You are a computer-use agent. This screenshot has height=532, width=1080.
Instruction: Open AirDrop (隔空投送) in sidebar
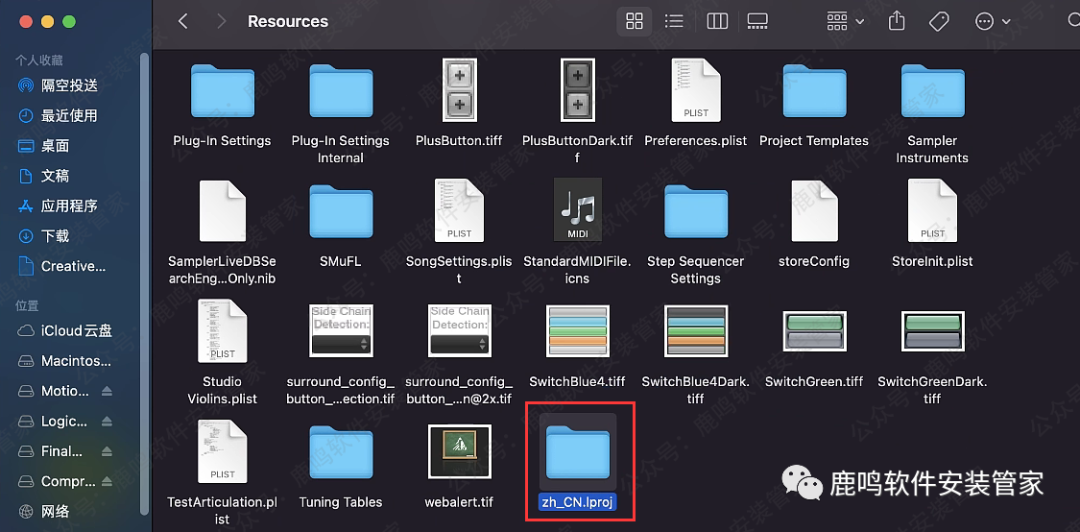(68, 86)
